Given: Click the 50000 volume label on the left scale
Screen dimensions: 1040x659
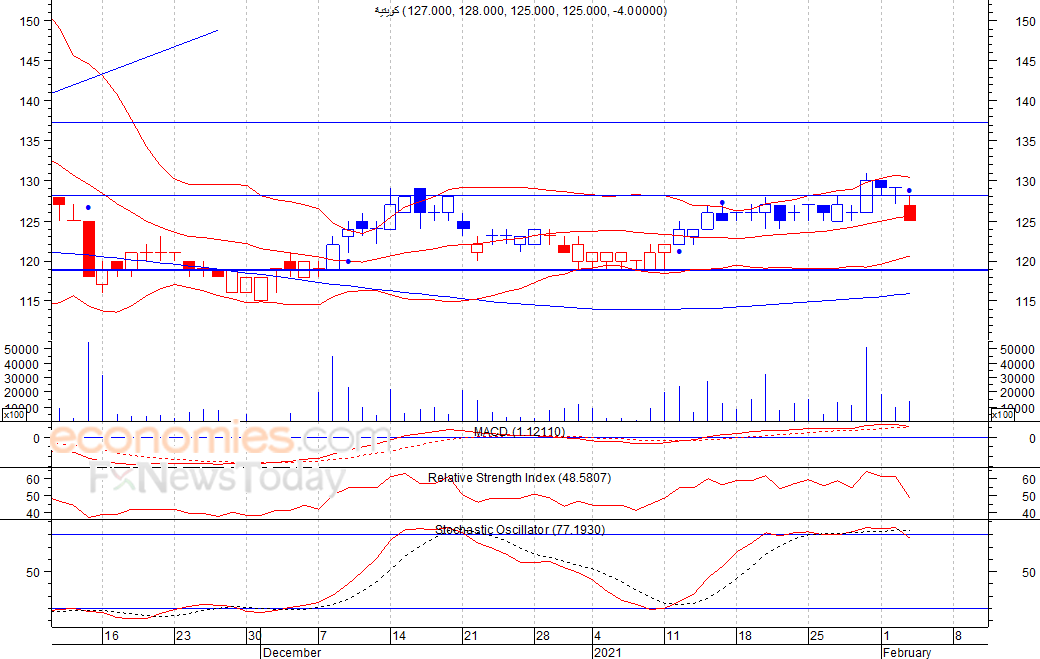Looking at the screenshot, I should [21, 349].
